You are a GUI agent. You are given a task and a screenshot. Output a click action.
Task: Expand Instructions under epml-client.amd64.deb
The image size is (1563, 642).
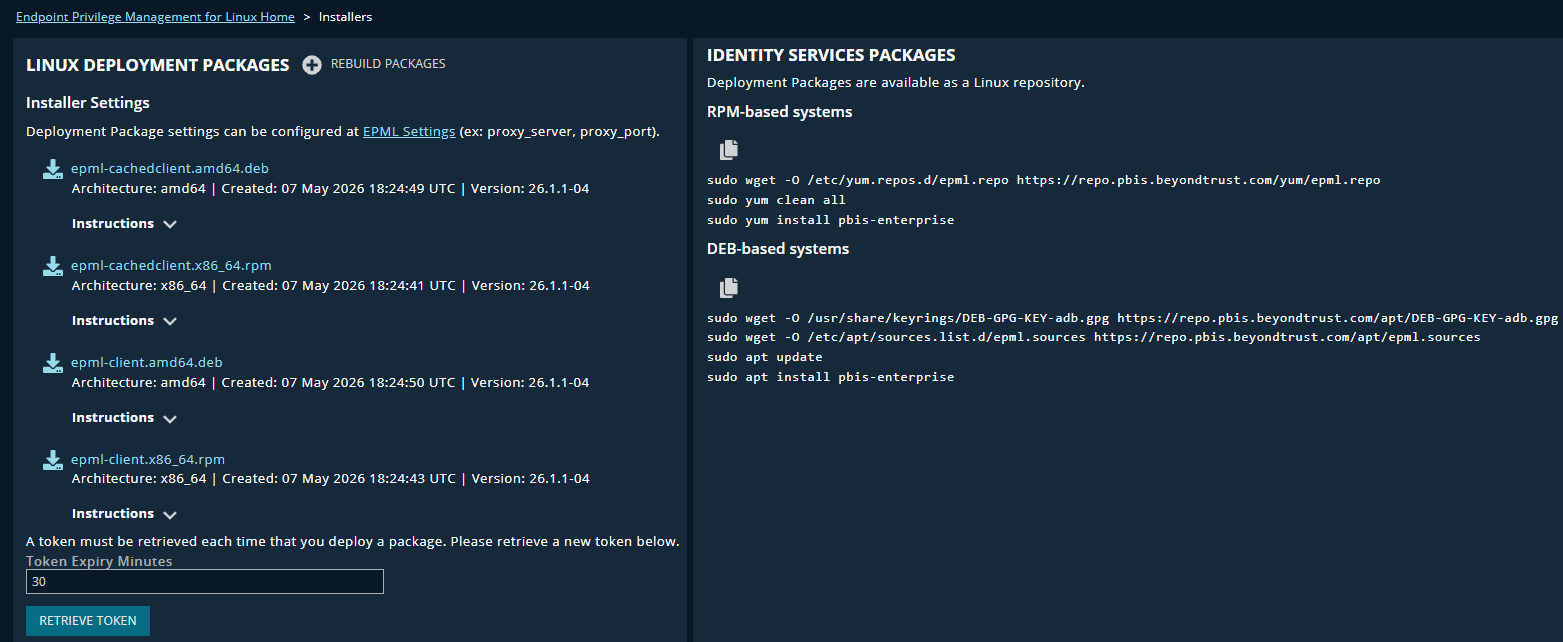pyautogui.click(x=124, y=418)
